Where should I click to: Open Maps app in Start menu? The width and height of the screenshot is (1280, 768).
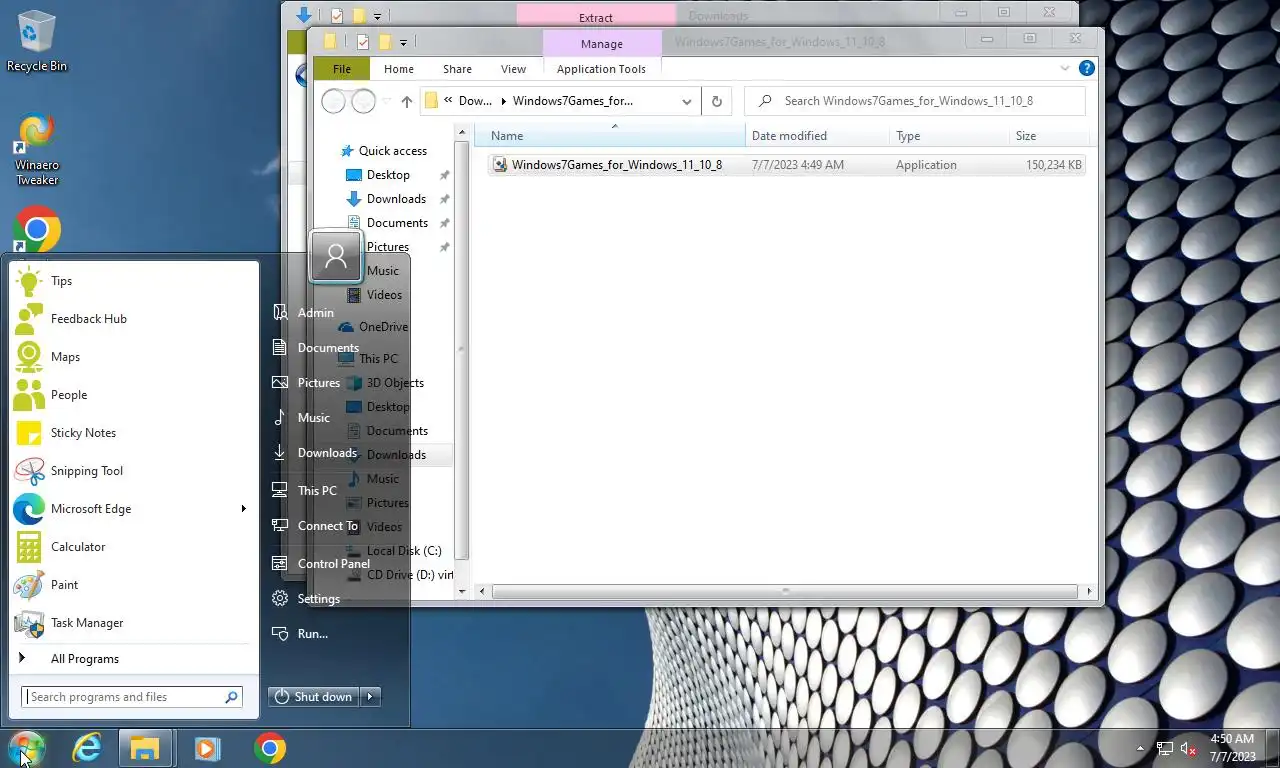point(132,357)
